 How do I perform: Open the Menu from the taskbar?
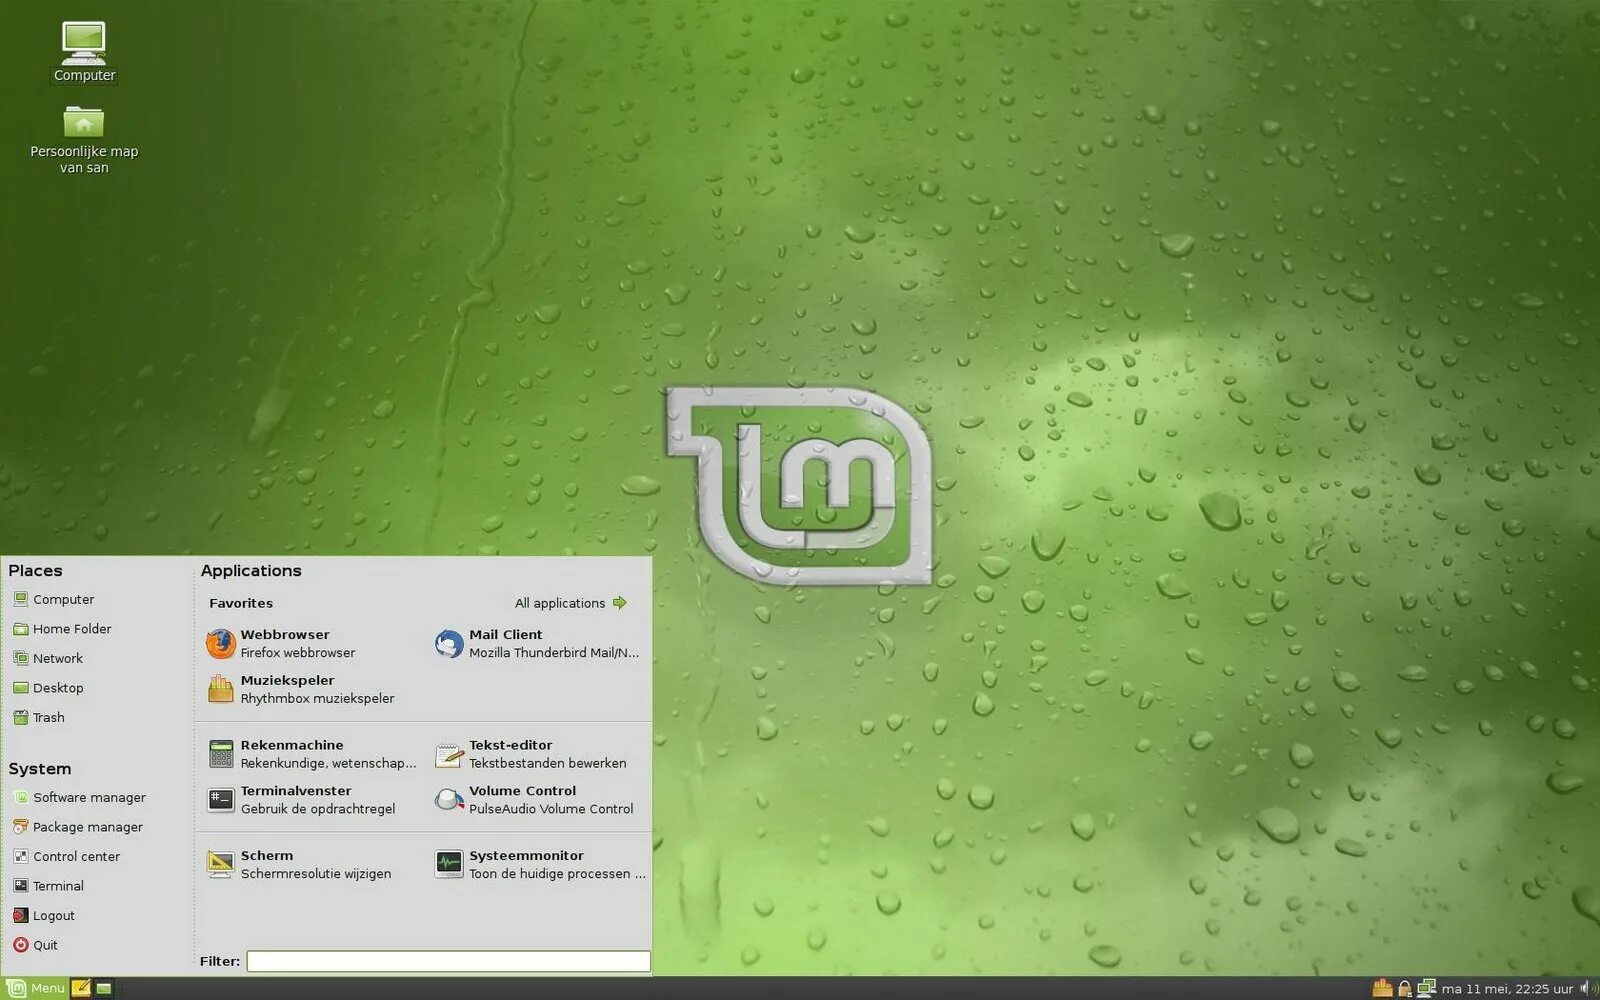[x=33, y=987]
